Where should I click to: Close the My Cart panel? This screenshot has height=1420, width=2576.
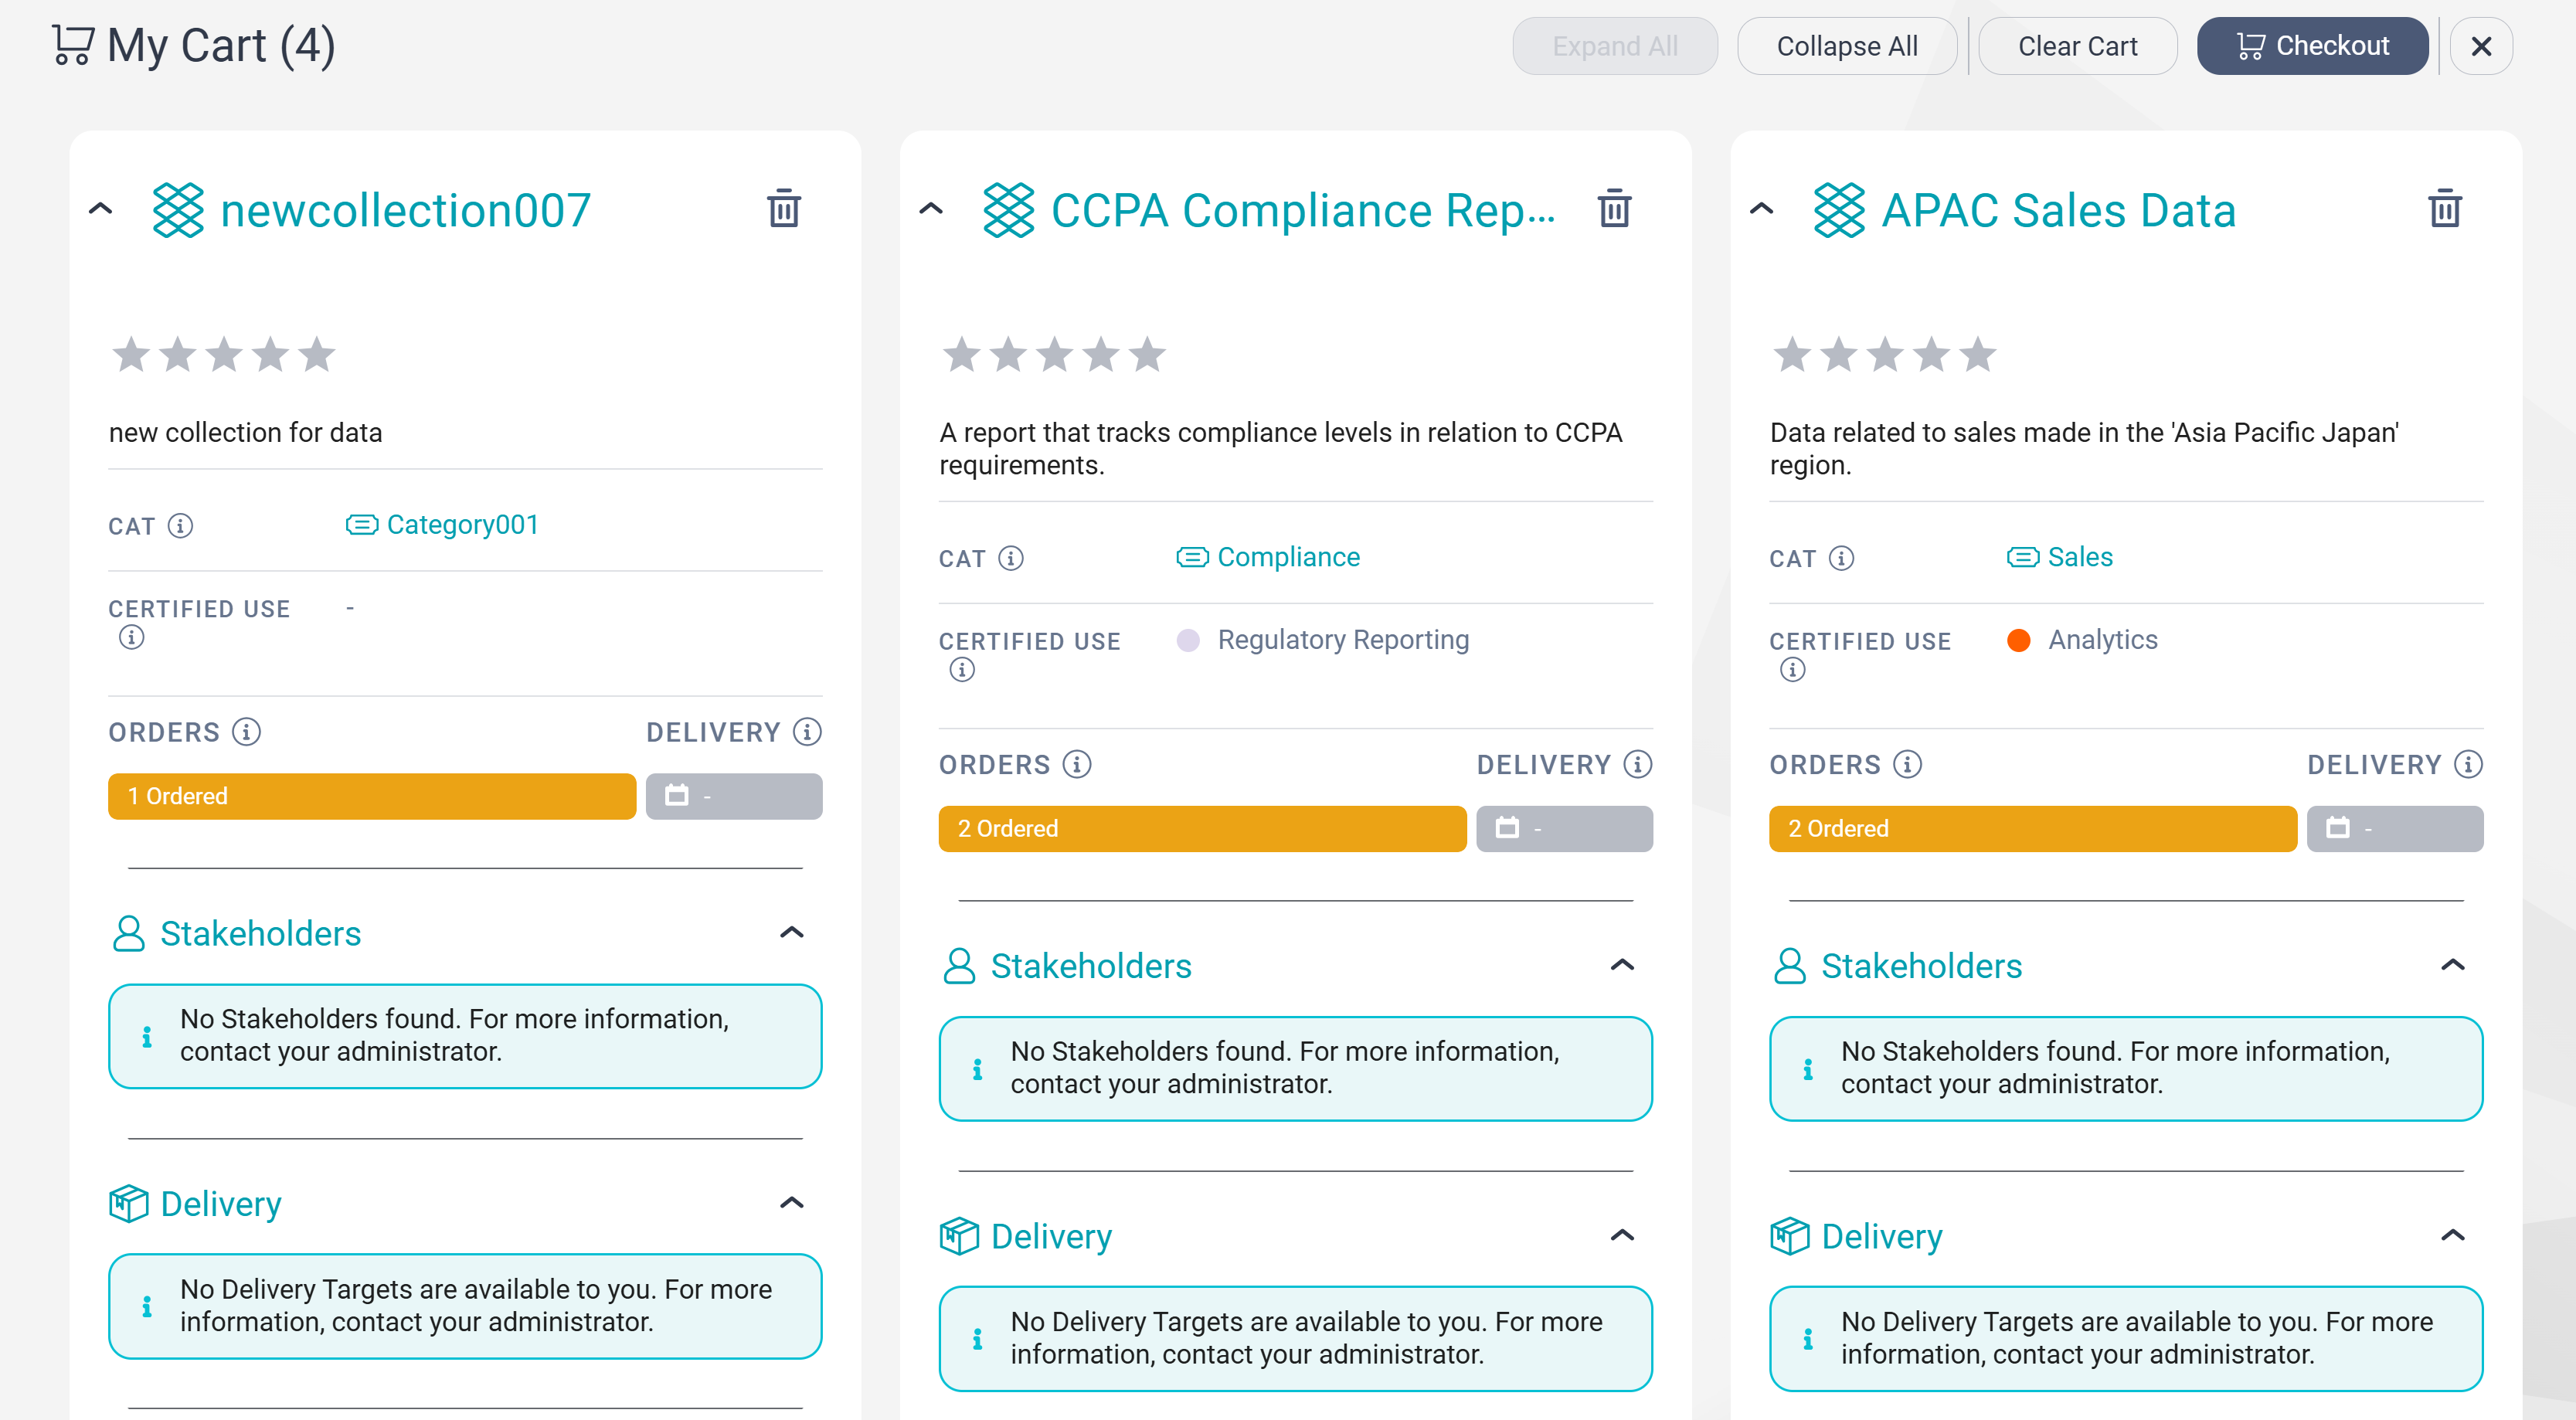tap(2481, 46)
